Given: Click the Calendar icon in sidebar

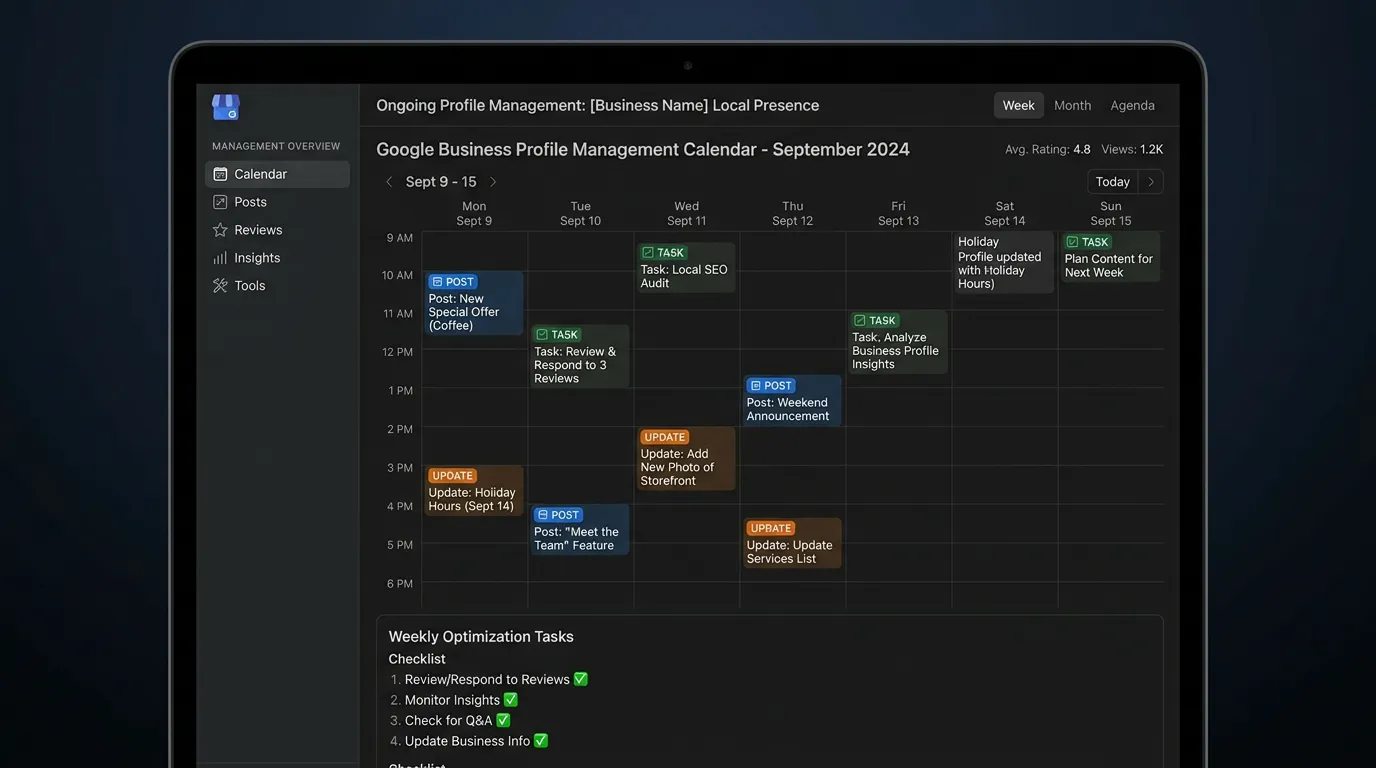Looking at the screenshot, I should point(220,174).
